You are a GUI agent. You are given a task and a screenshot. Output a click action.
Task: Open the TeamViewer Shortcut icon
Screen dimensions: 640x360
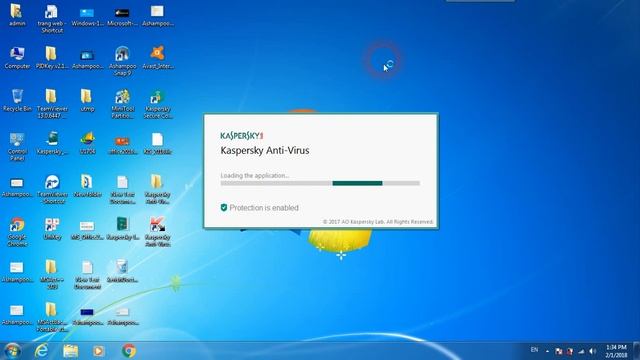[x=52, y=189]
